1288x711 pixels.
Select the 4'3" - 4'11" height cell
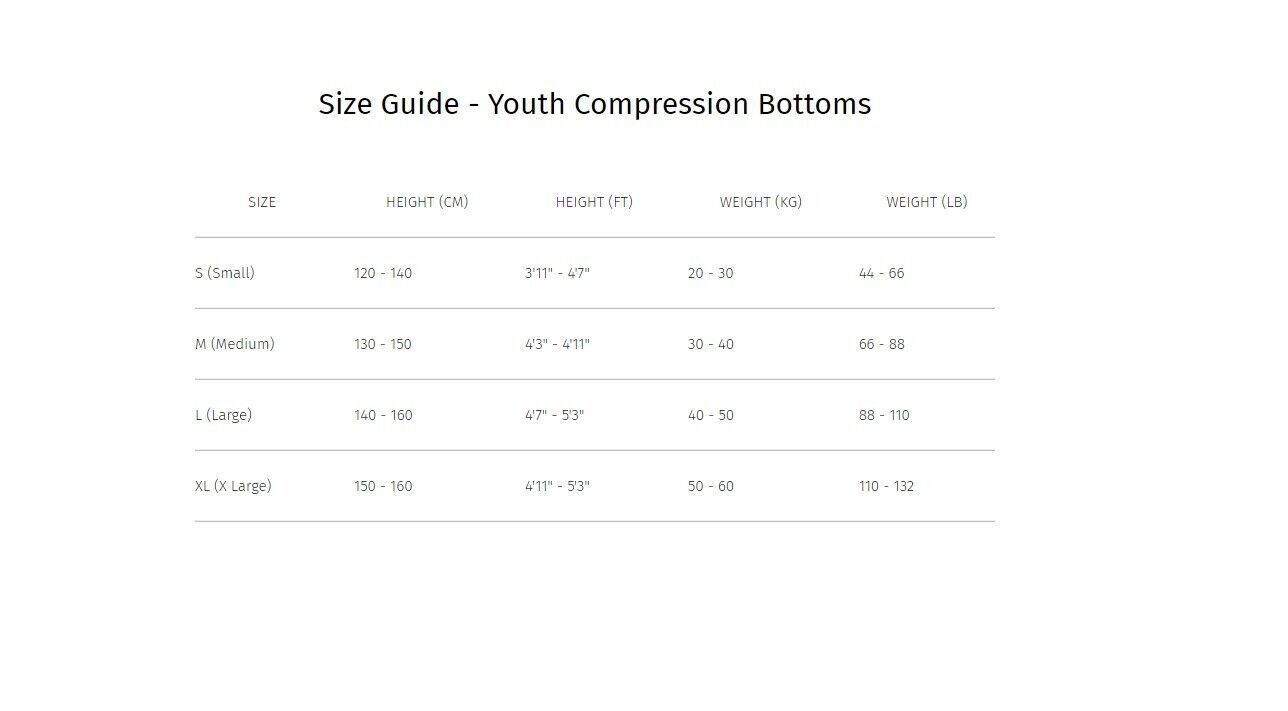coord(558,344)
